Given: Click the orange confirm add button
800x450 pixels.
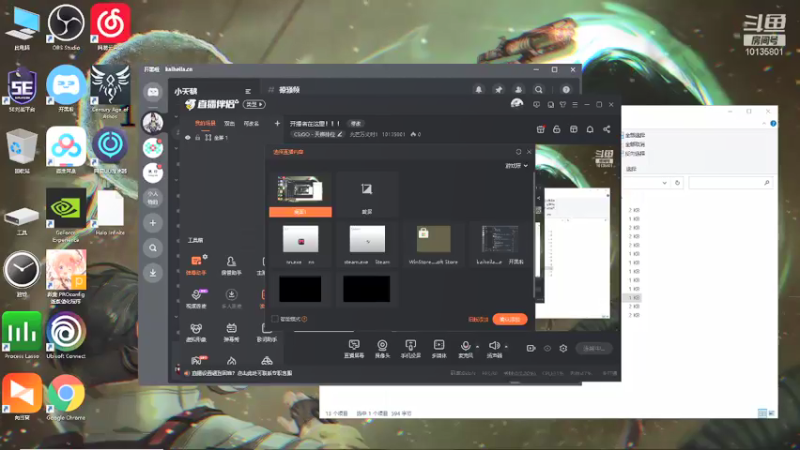Looking at the screenshot, I should click(x=510, y=319).
